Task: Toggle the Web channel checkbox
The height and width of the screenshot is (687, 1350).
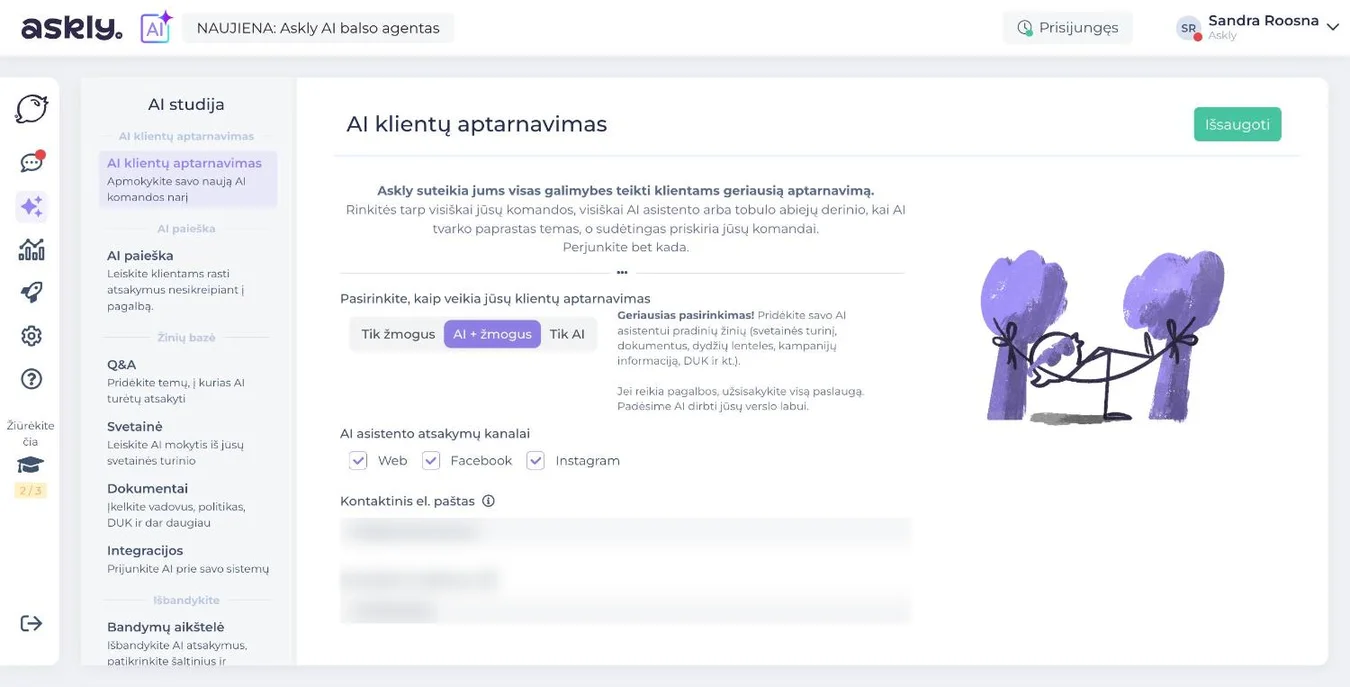Action: (x=358, y=460)
